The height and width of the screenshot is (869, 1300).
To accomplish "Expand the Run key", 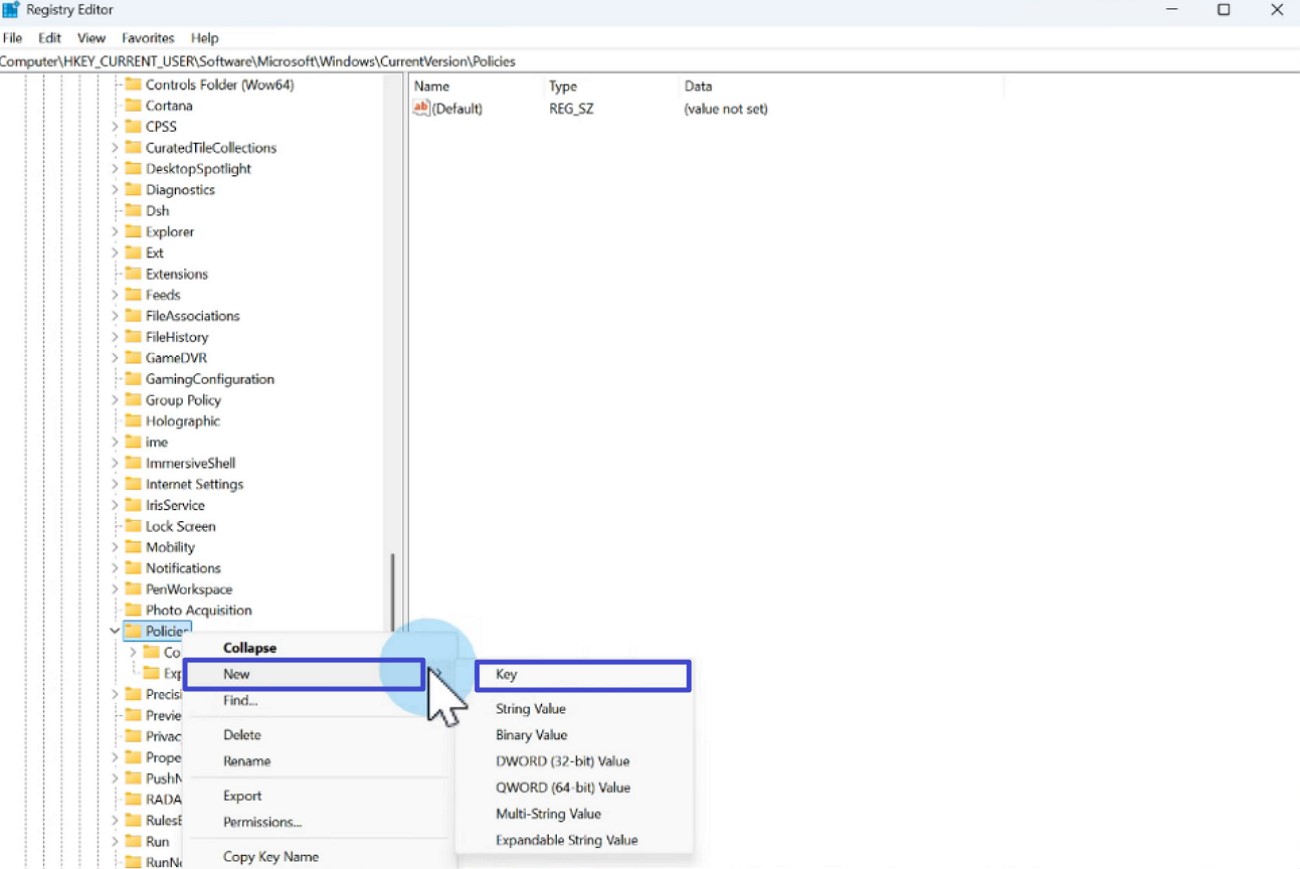I will tap(115, 841).
